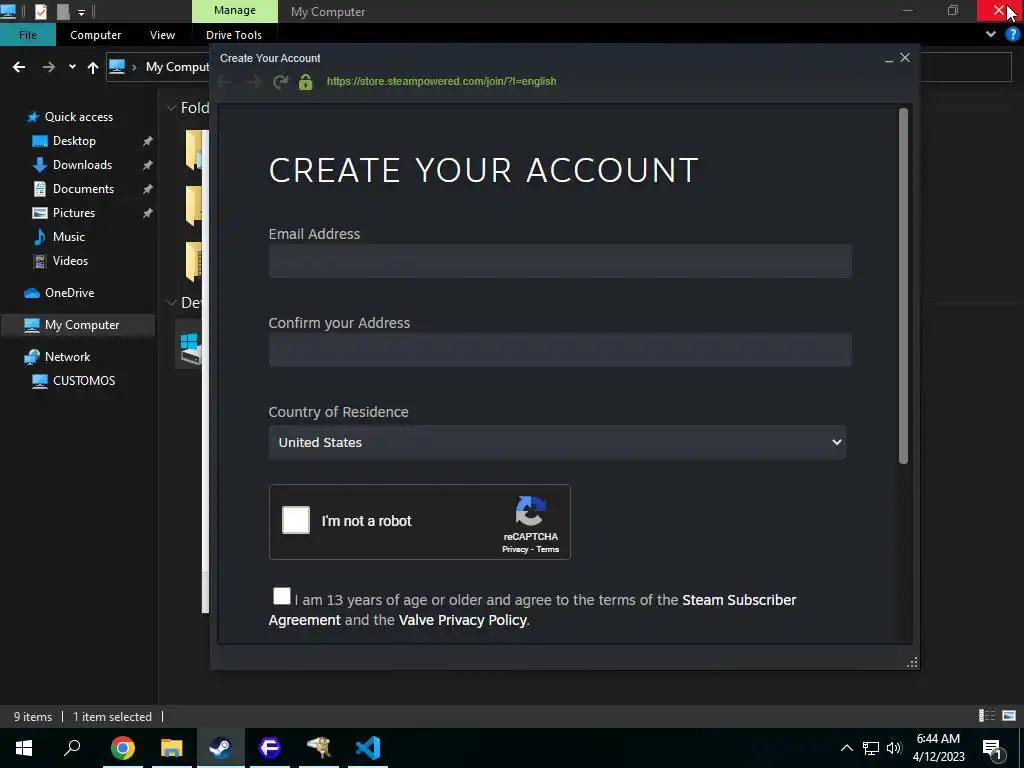Minimize the Create Your Account window
1024x768 pixels.
888,59
